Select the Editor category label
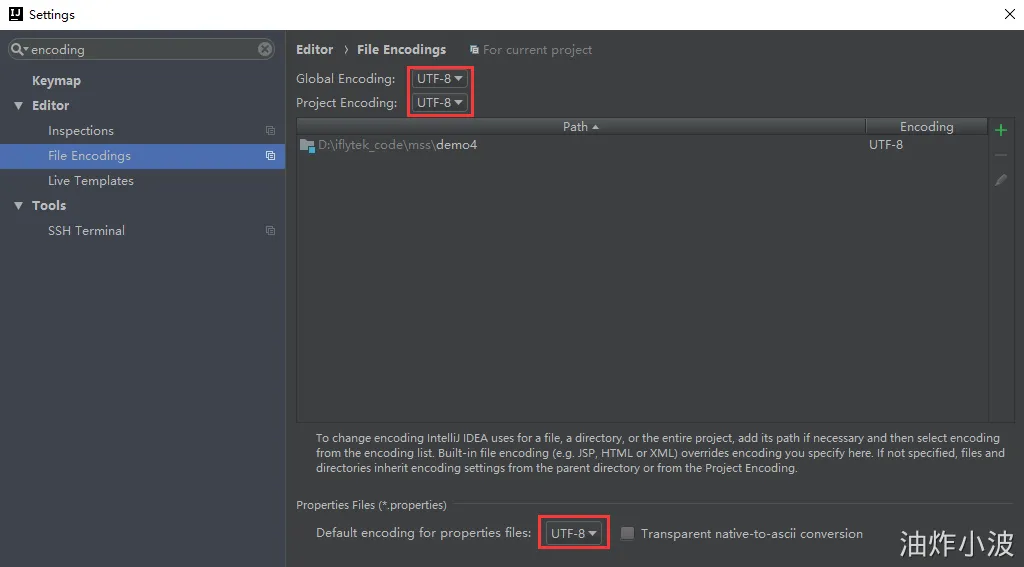The width and height of the screenshot is (1024, 567). 50,105
